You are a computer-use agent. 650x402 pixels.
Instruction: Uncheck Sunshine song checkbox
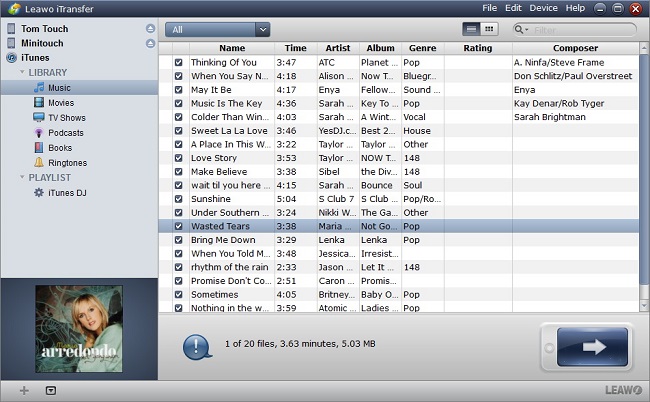pos(178,199)
